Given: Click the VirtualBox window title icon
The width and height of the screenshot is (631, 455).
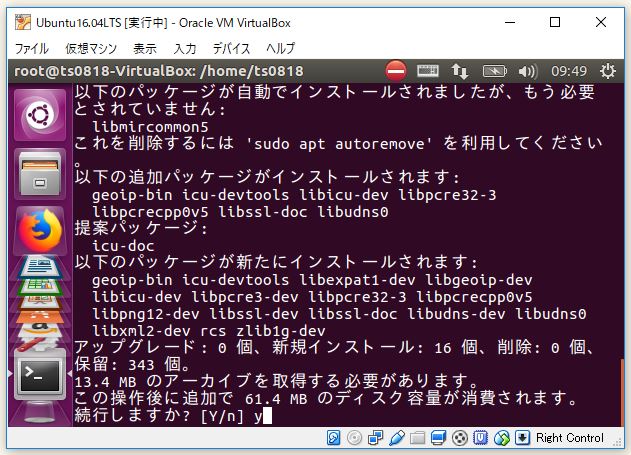Looking at the screenshot, I should (23, 22).
